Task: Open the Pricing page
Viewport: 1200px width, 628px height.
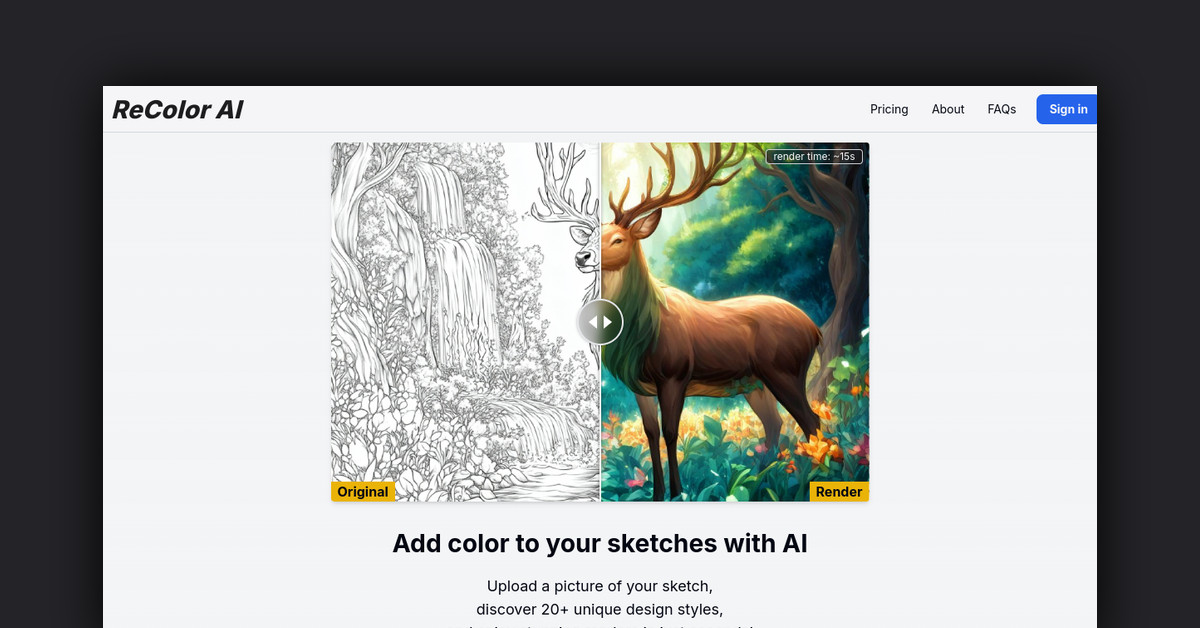Action: [x=889, y=109]
